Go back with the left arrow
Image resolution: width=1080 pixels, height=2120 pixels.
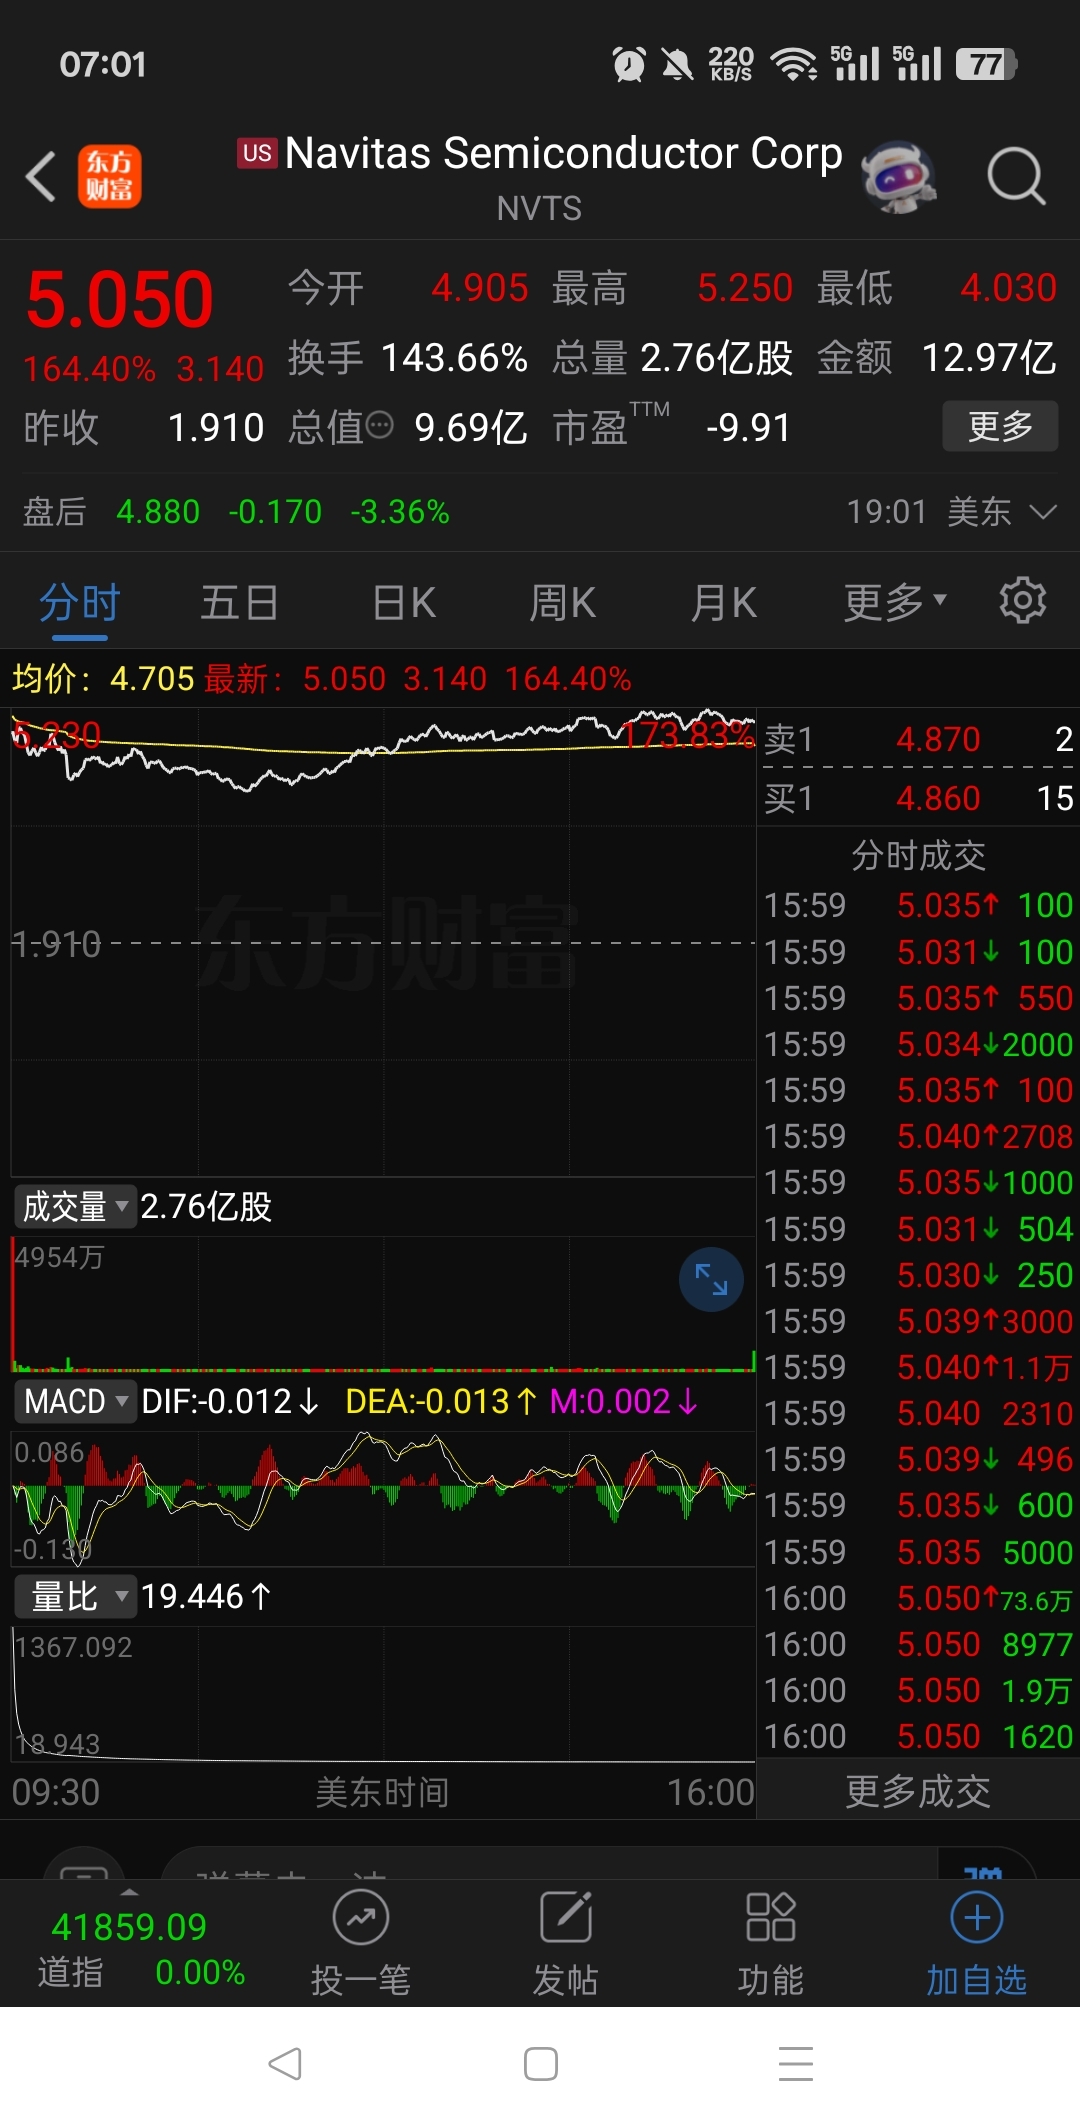pos(41,177)
